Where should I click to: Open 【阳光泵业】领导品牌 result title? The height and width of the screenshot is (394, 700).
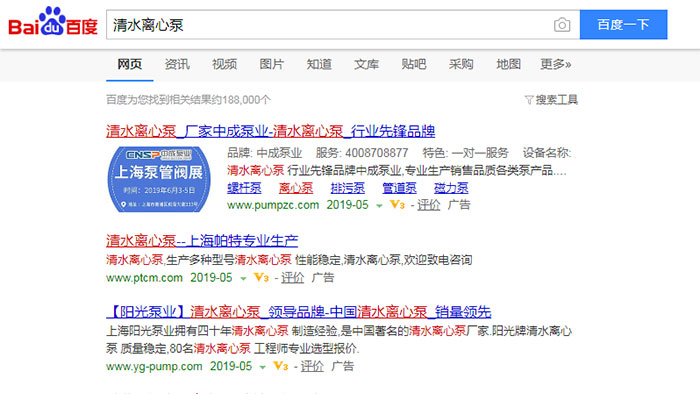click(x=299, y=312)
